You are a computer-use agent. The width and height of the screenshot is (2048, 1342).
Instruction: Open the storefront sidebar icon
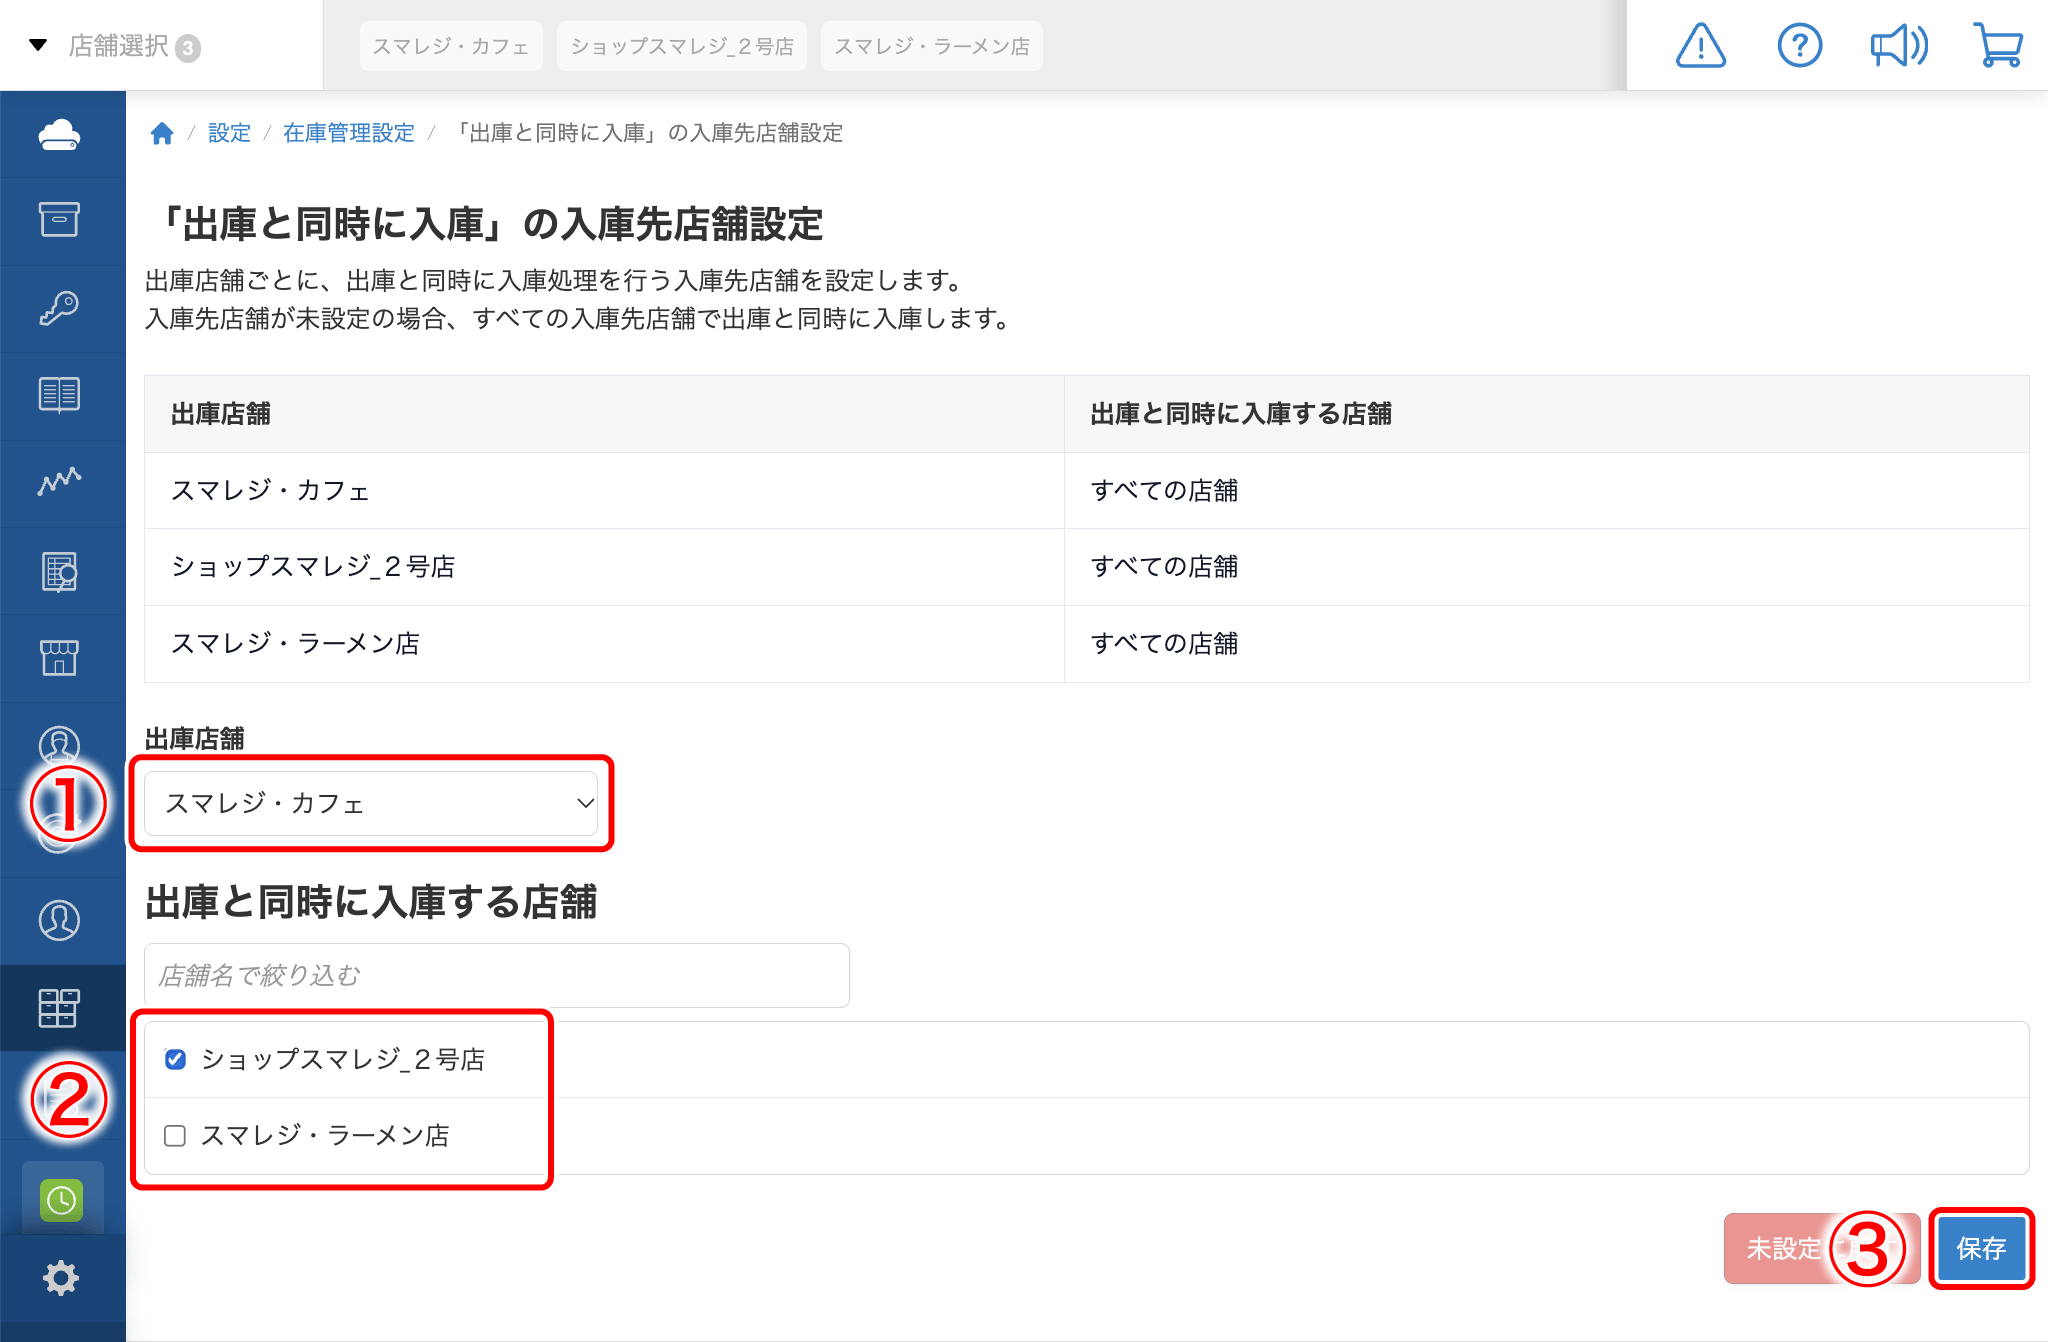click(x=60, y=657)
